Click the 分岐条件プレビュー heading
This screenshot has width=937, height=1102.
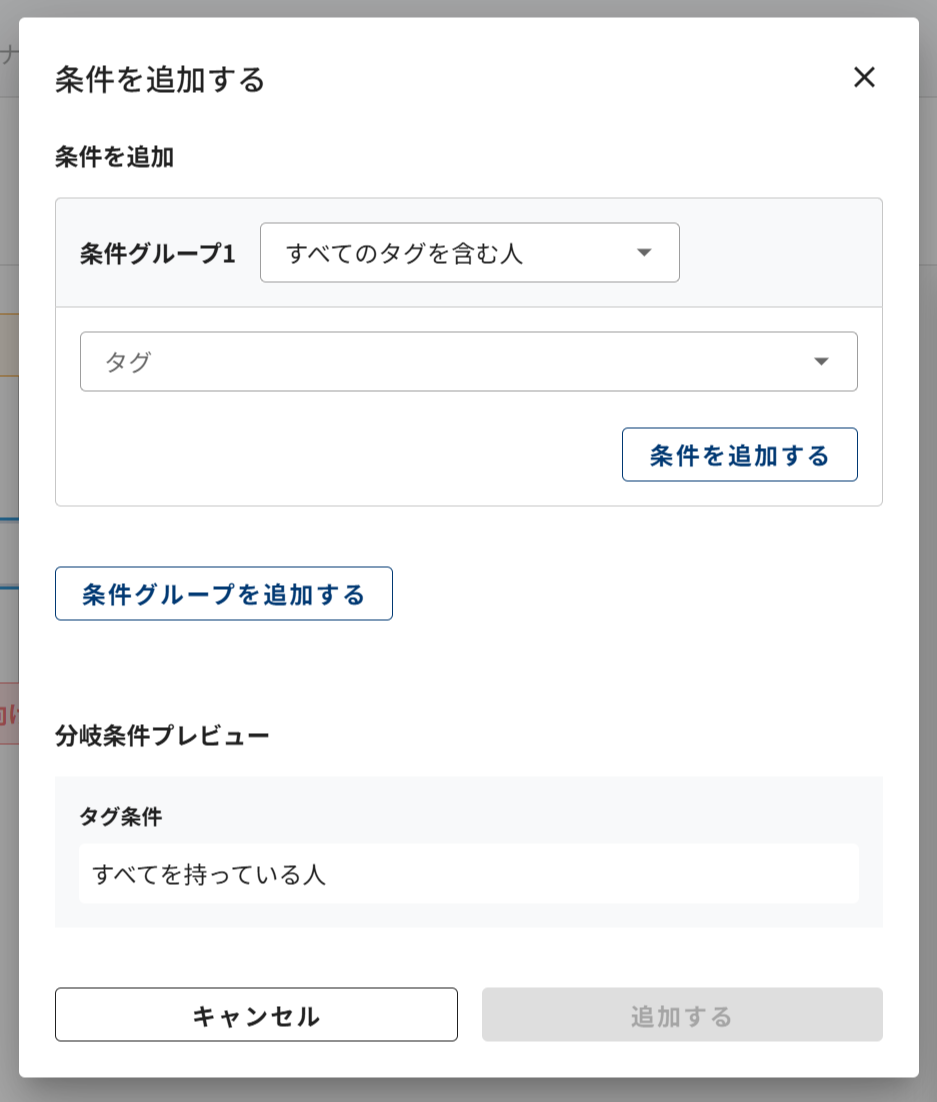point(162,737)
